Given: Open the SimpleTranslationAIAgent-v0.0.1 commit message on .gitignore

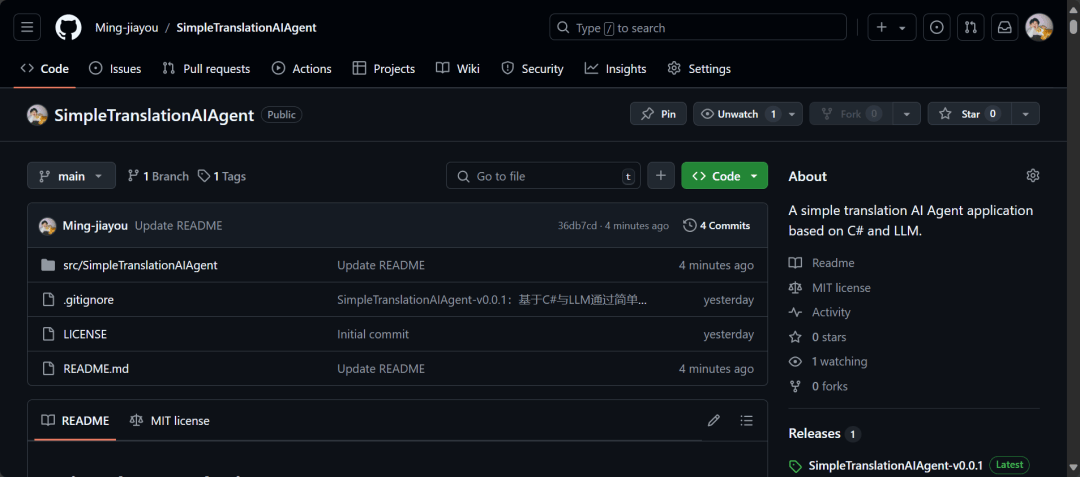Looking at the screenshot, I should click(492, 299).
